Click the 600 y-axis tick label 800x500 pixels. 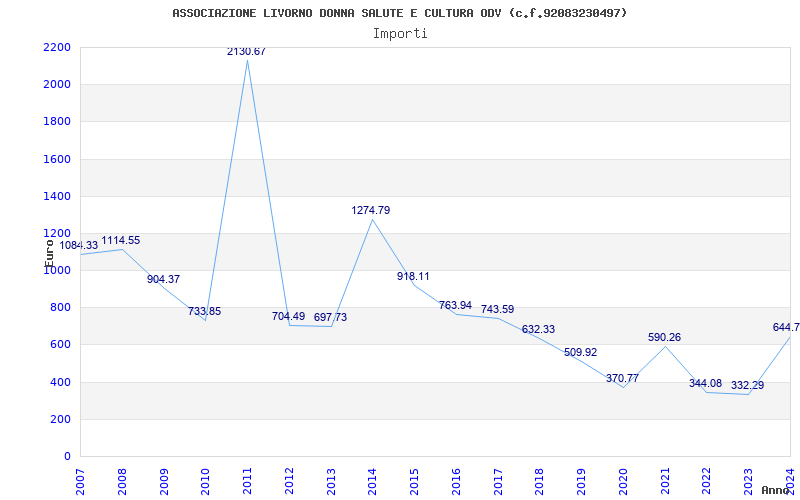60,345
